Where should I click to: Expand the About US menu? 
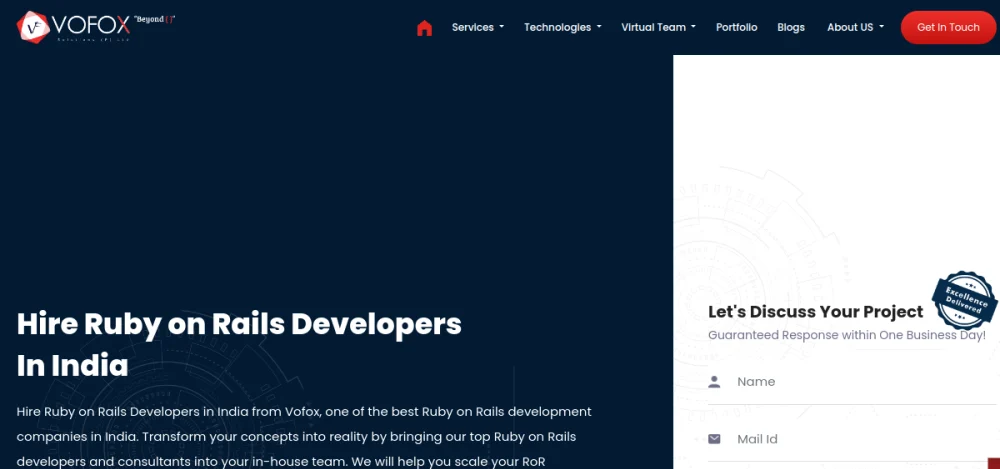click(855, 27)
